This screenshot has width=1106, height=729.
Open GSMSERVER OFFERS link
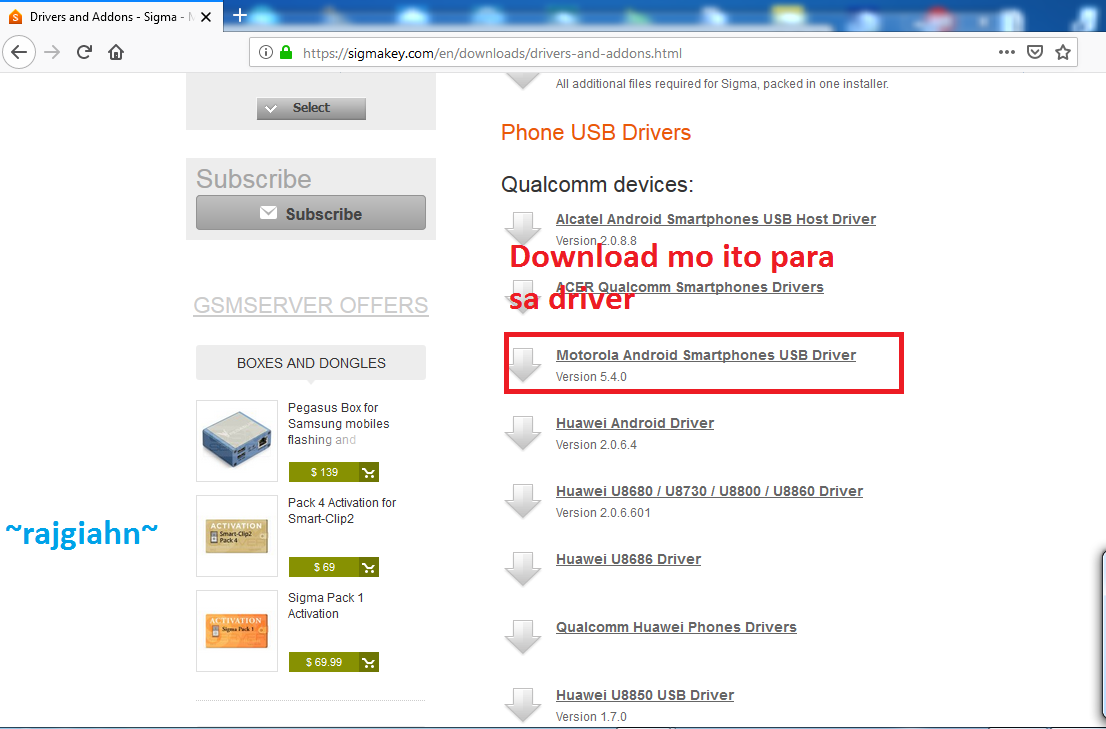point(311,305)
